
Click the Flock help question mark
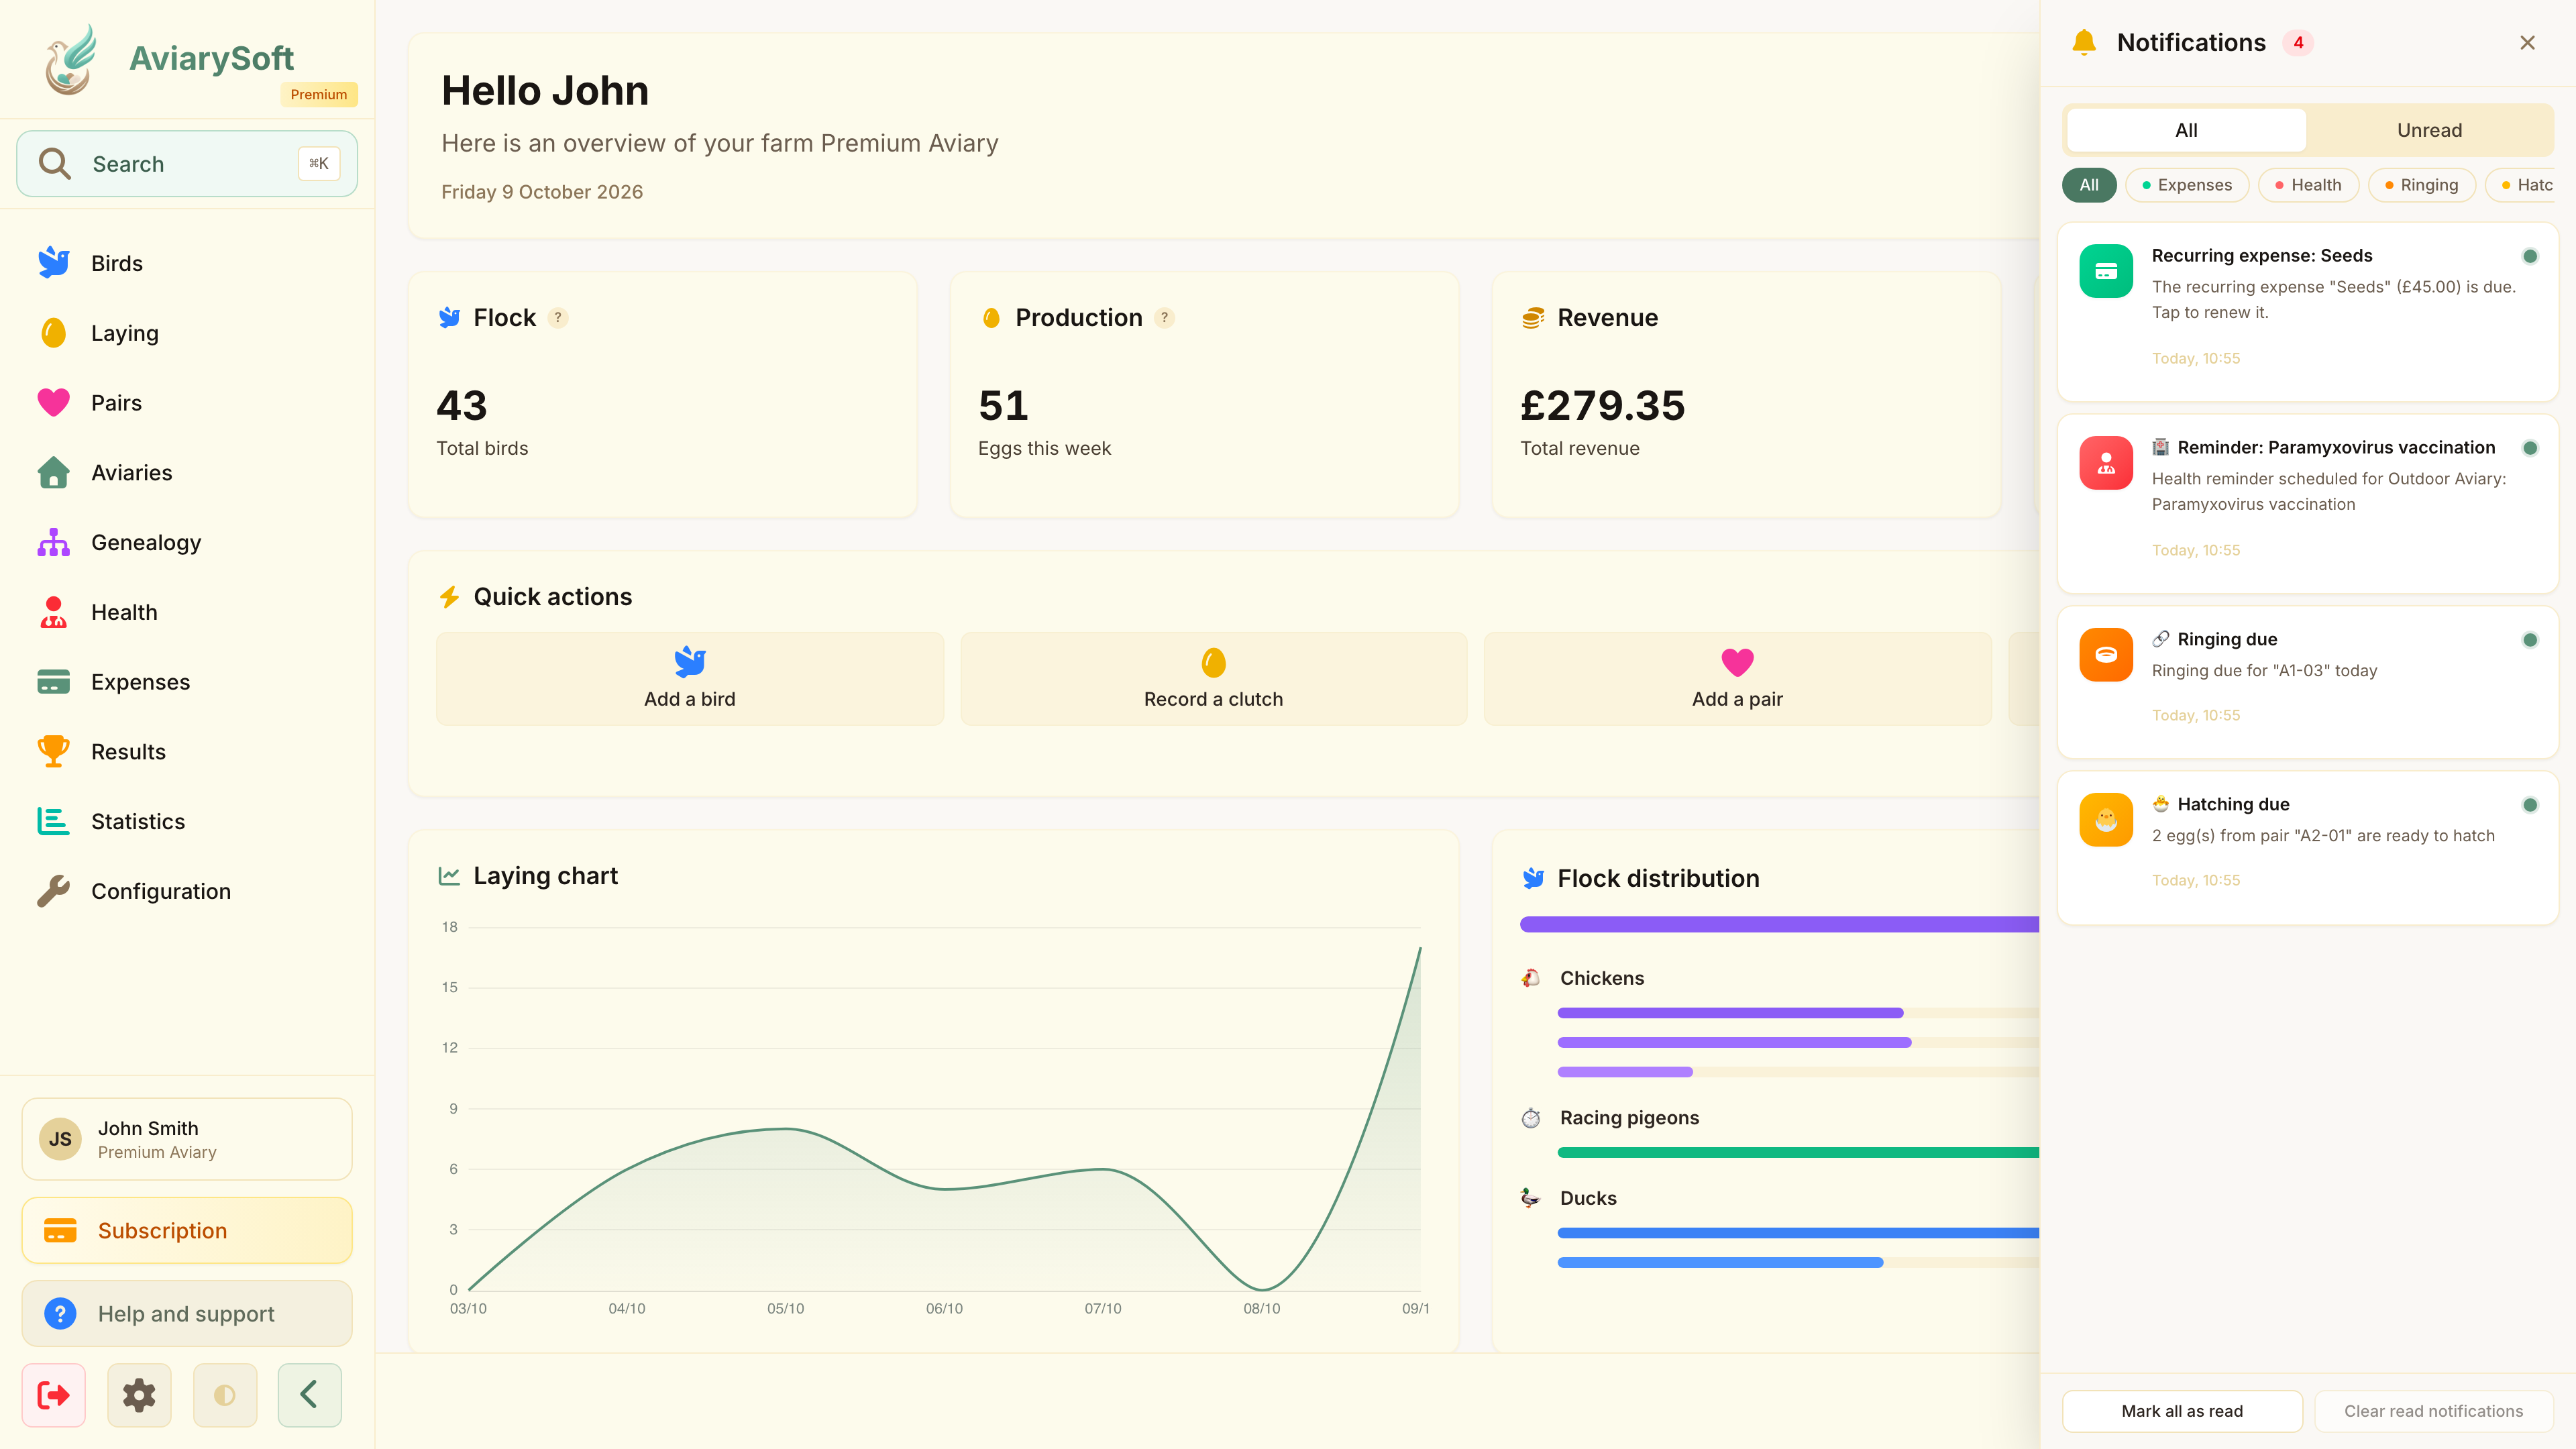point(558,318)
